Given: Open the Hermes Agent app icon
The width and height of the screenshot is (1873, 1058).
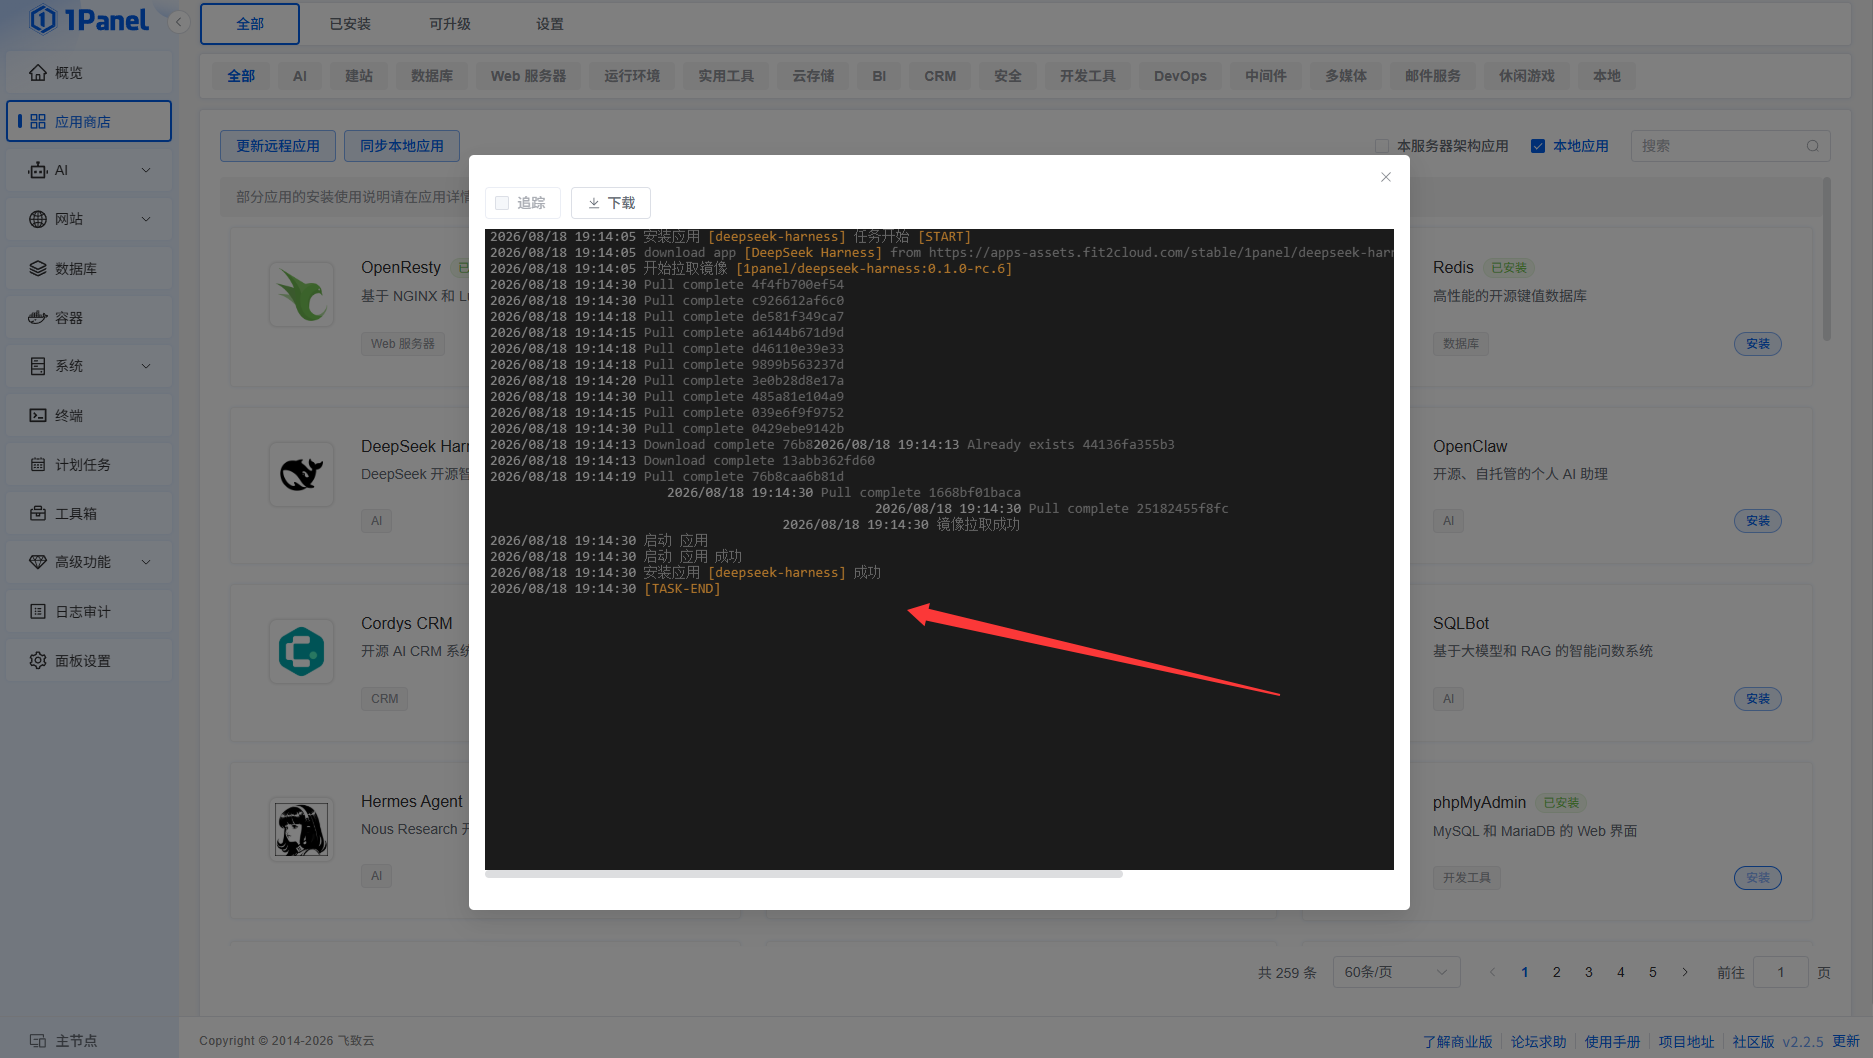Looking at the screenshot, I should click(301, 829).
